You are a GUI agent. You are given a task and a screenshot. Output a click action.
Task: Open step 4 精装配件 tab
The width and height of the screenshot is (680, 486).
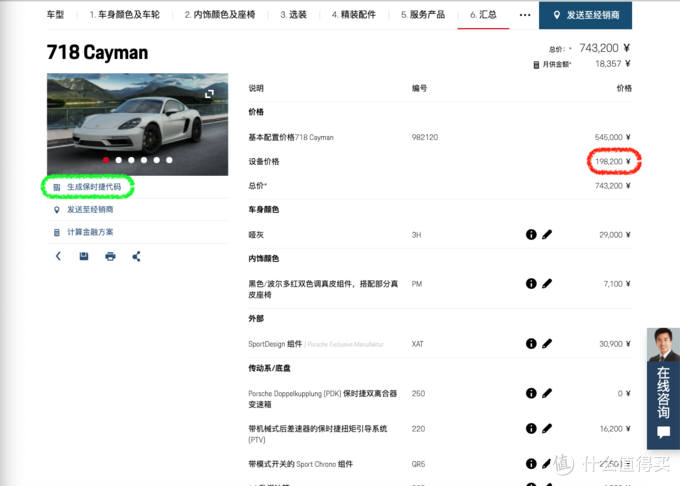coord(354,15)
